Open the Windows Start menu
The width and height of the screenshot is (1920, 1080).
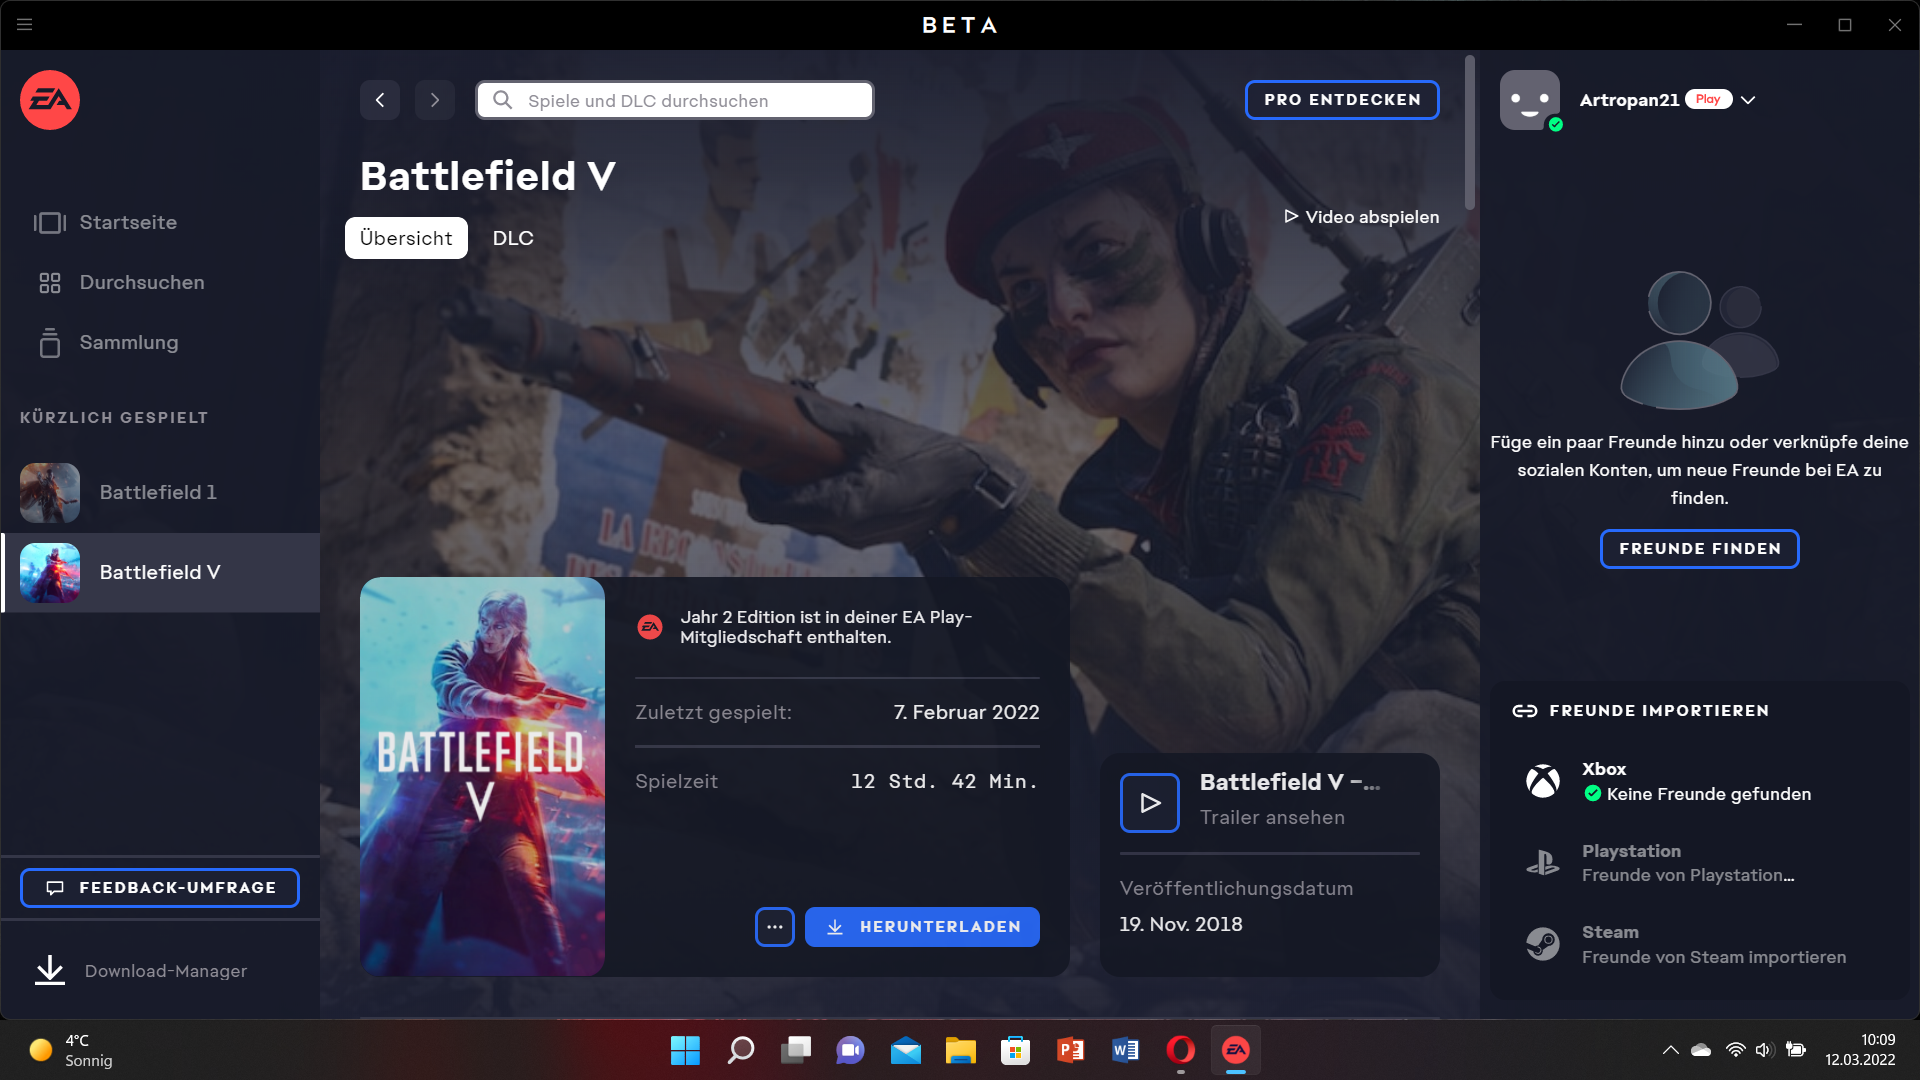pos(685,1050)
